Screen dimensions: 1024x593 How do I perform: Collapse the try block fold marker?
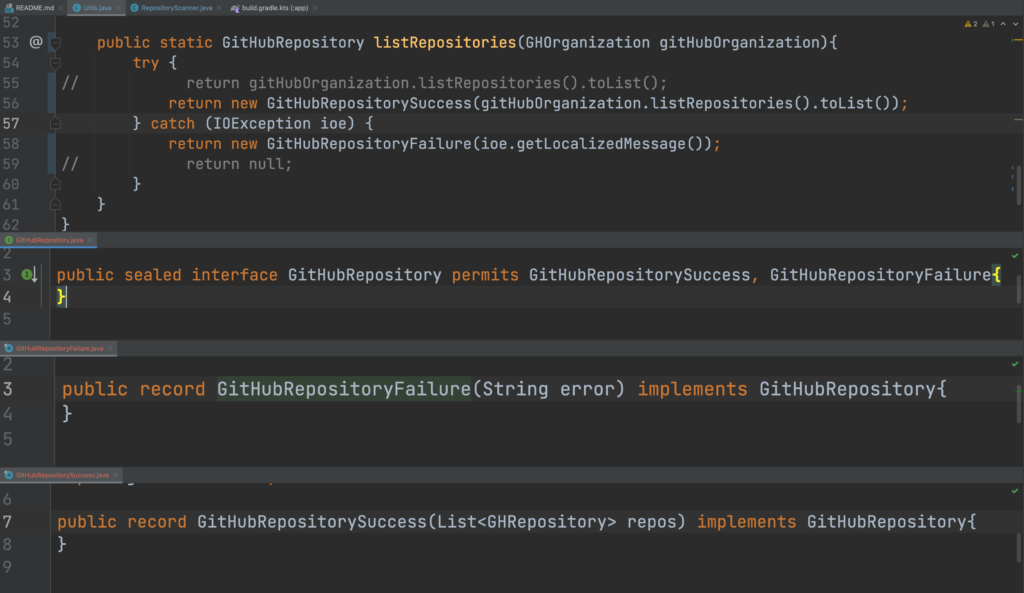(56, 64)
